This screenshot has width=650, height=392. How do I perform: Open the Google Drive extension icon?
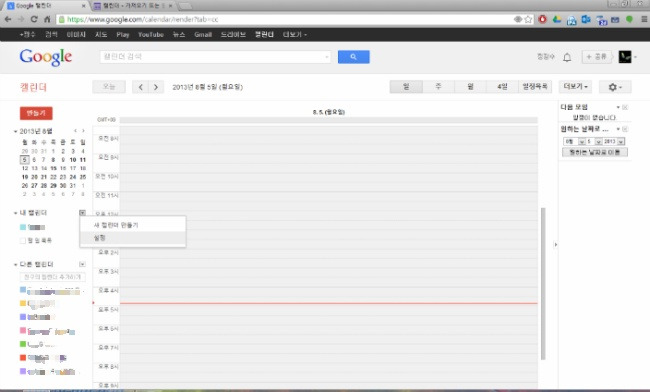557,19
